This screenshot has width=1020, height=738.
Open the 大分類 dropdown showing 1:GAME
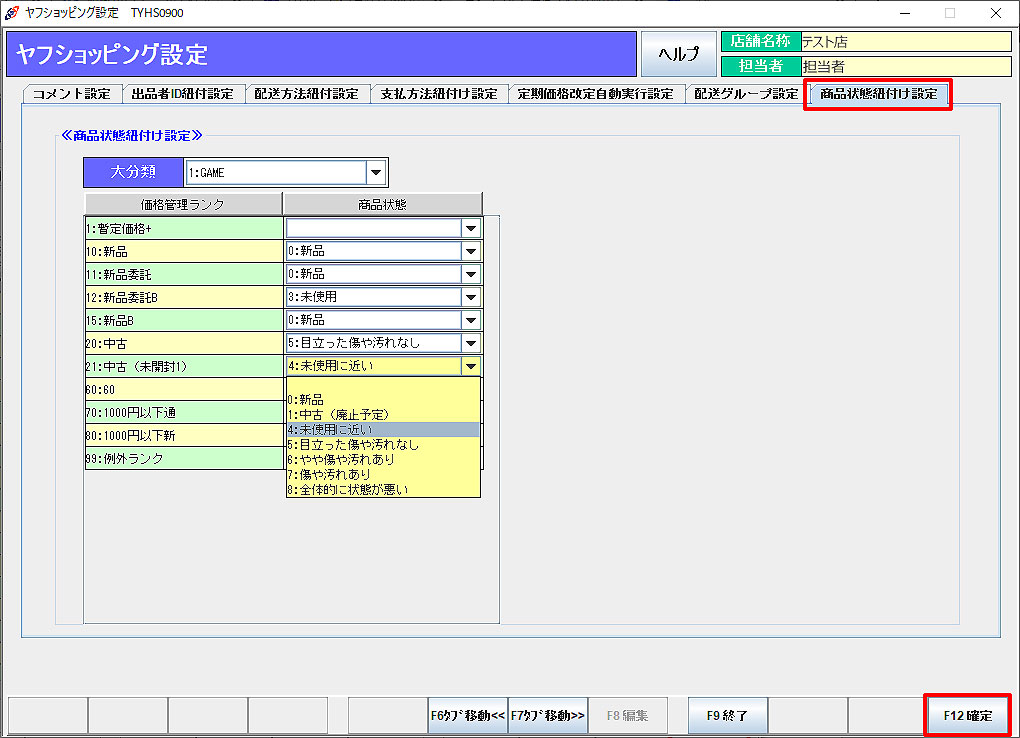(376, 173)
